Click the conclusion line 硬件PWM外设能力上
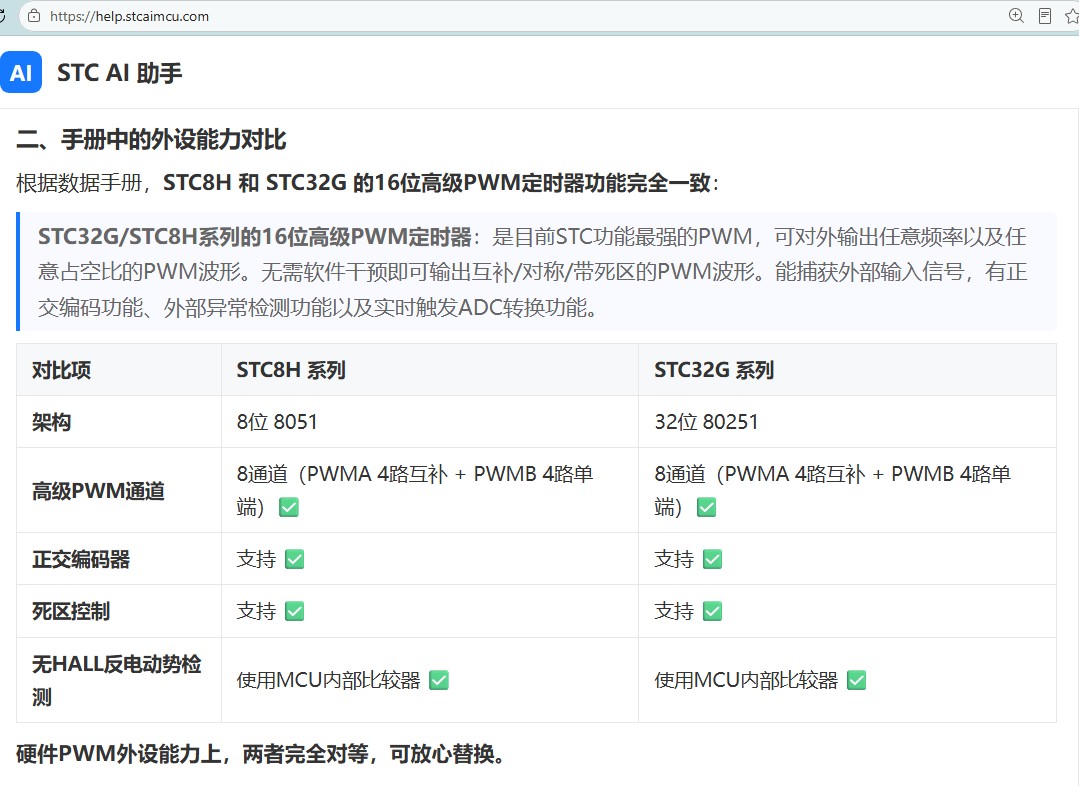1079x786 pixels. (261, 754)
